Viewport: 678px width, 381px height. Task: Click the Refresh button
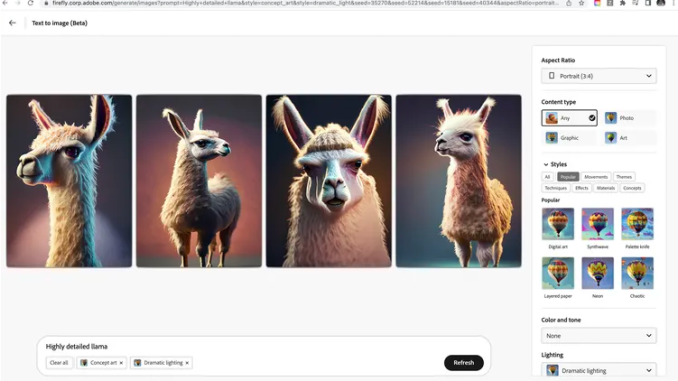tap(464, 363)
